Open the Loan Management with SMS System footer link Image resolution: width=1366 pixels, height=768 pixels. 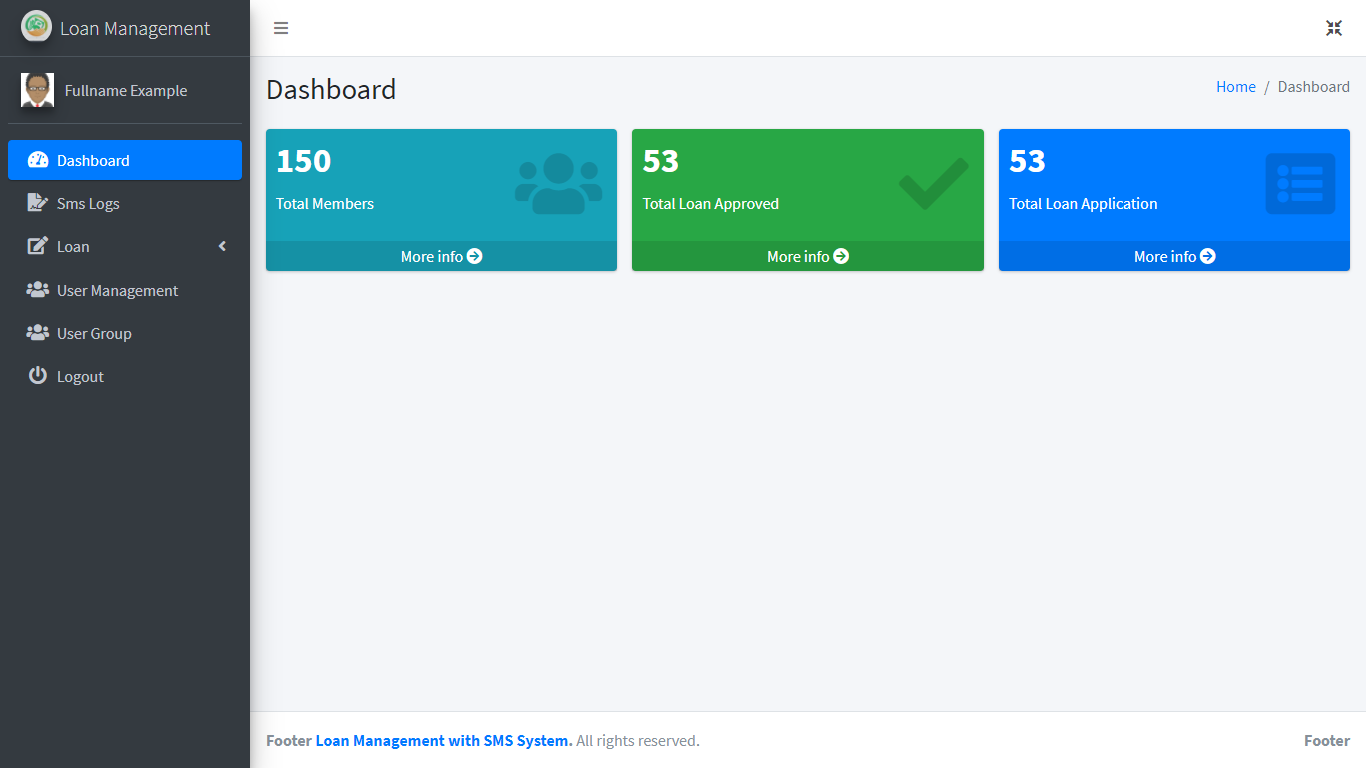(444, 741)
